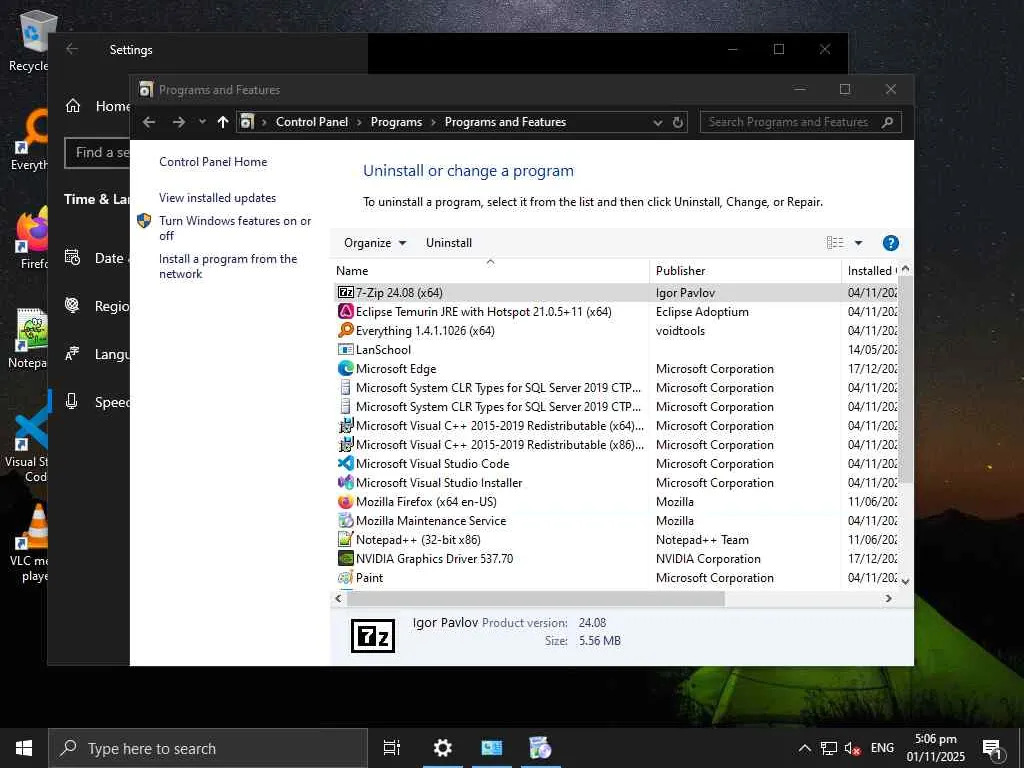This screenshot has height=768, width=1024.
Task: Select the 7-Zip 24.08 program icon
Action: [345, 293]
